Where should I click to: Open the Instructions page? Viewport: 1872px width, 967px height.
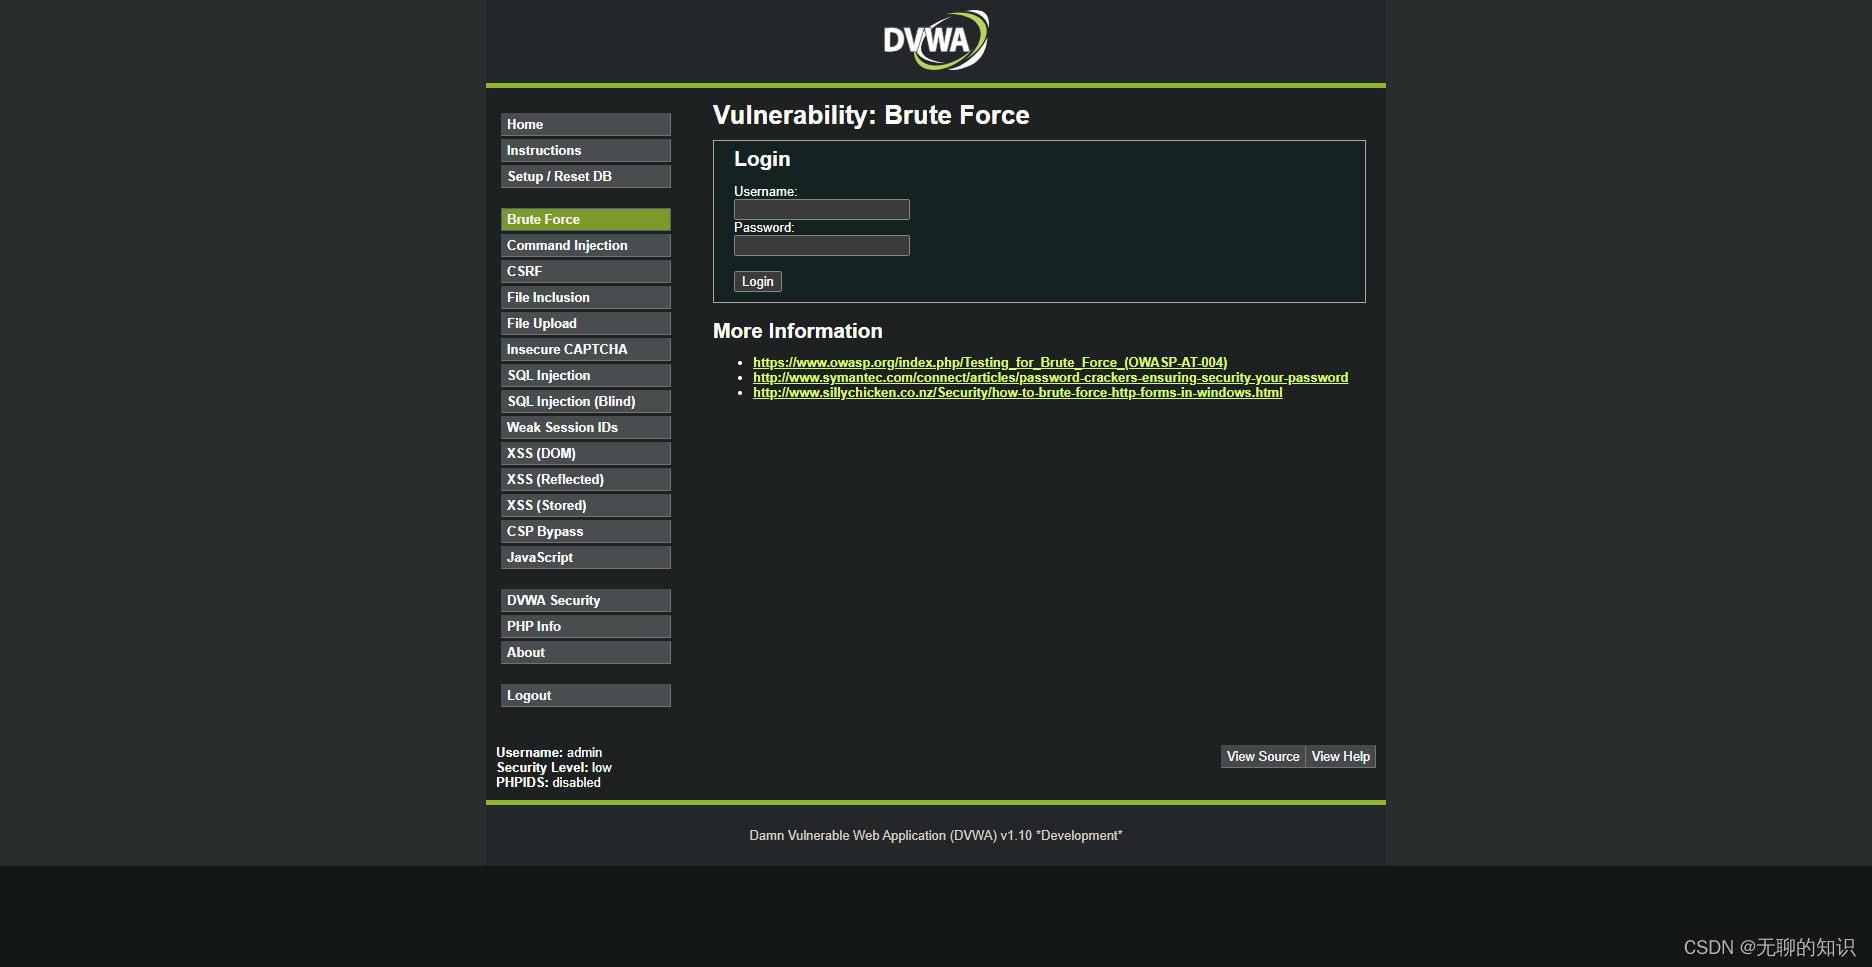coord(585,150)
